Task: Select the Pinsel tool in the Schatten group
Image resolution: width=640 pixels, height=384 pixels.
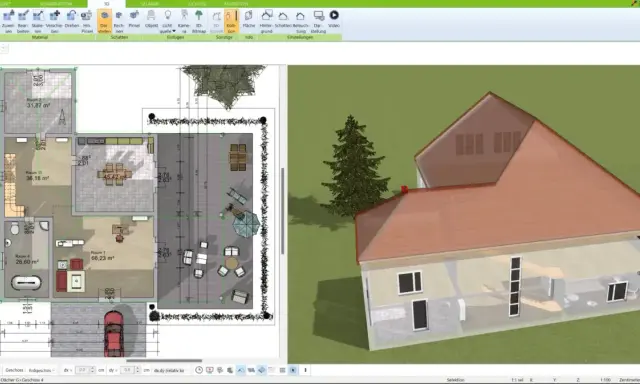Action: click(x=134, y=20)
